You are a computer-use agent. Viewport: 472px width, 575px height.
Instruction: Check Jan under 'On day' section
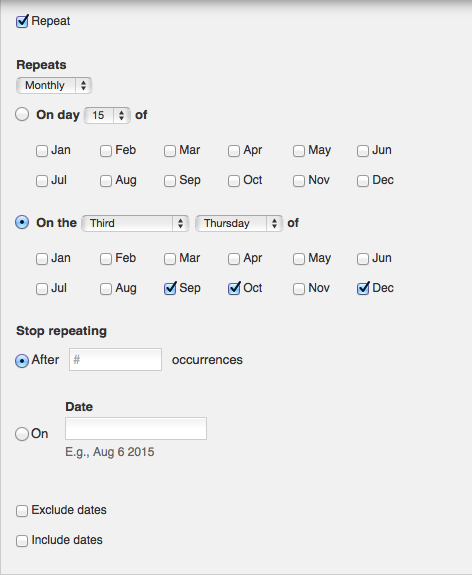pos(42,151)
